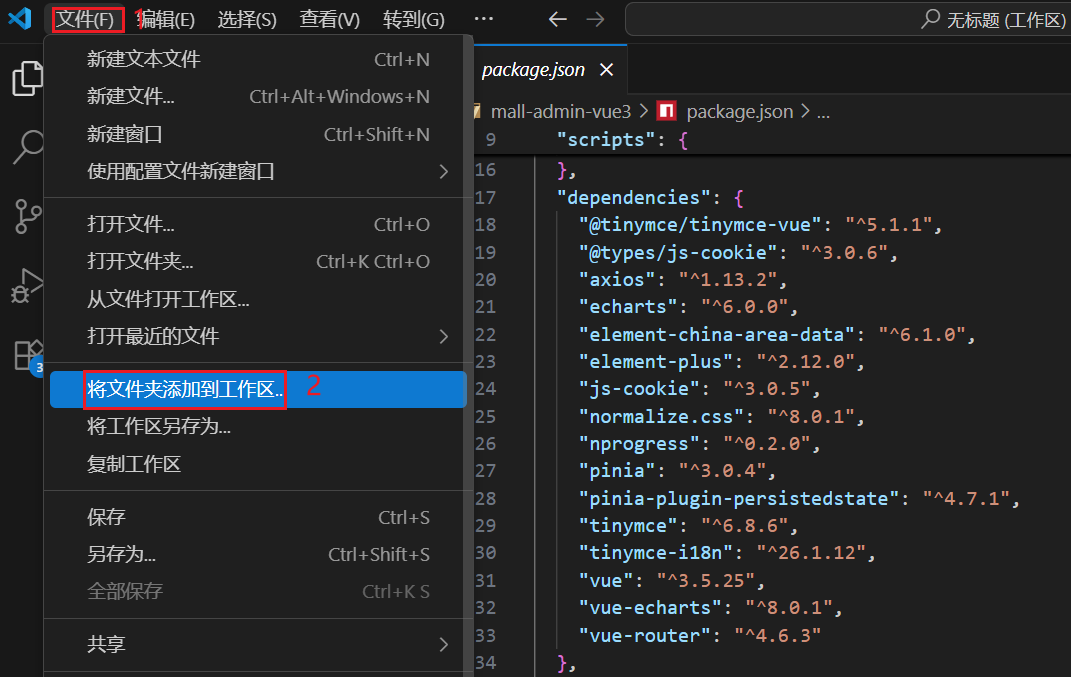Click the package.json breadcrumb item
Viewport: 1071px width, 677px height.
739,111
